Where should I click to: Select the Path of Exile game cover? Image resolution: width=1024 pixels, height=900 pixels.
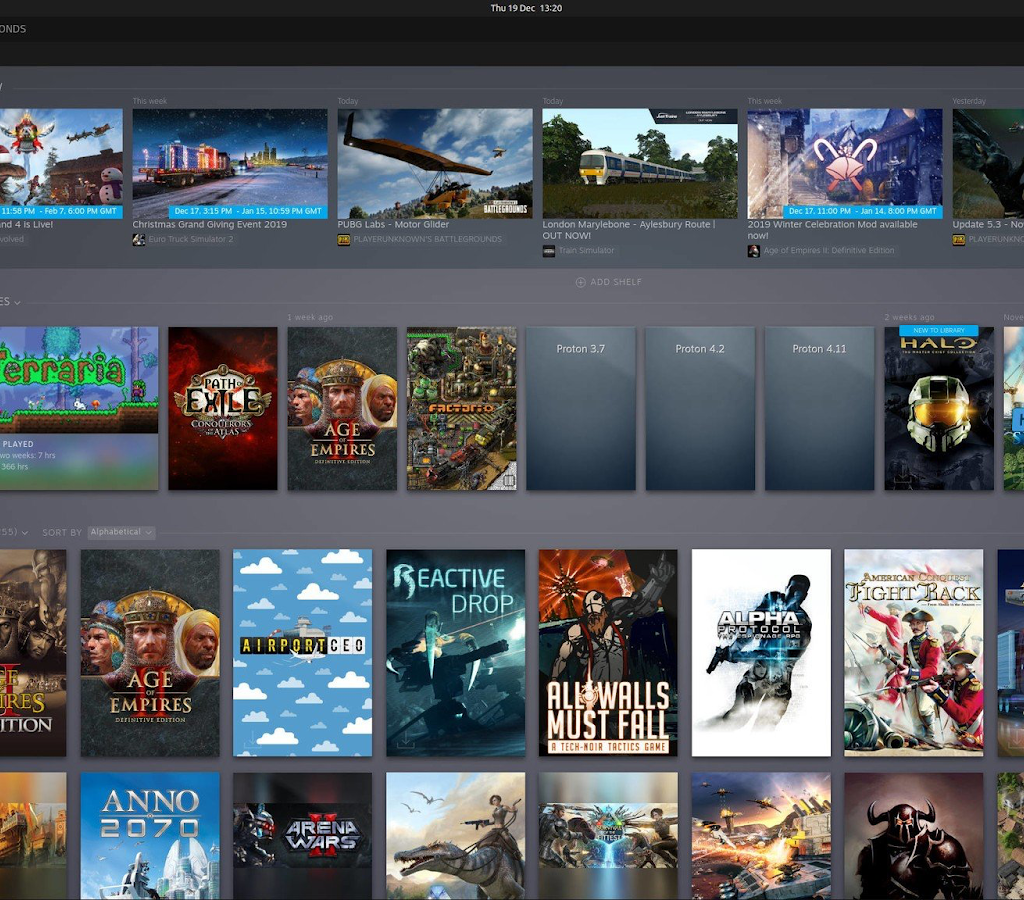[x=223, y=409]
